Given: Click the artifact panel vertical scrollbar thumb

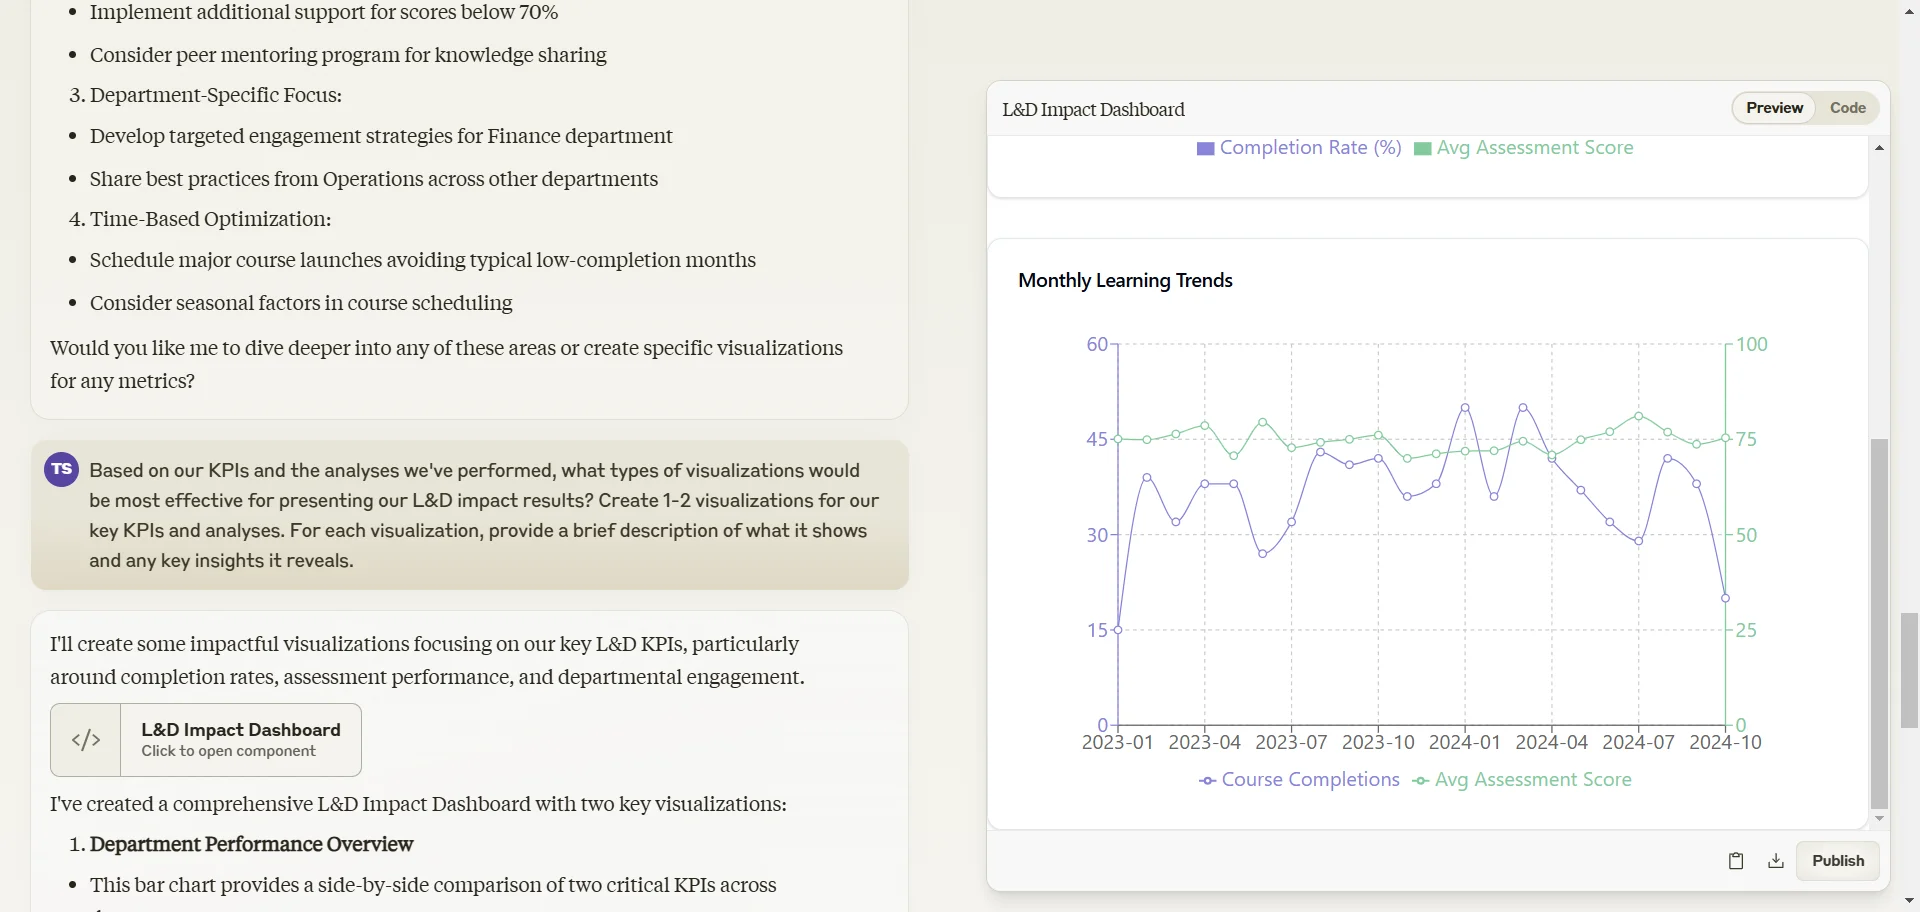Looking at the screenshot, I should (x=1880, y=623).
